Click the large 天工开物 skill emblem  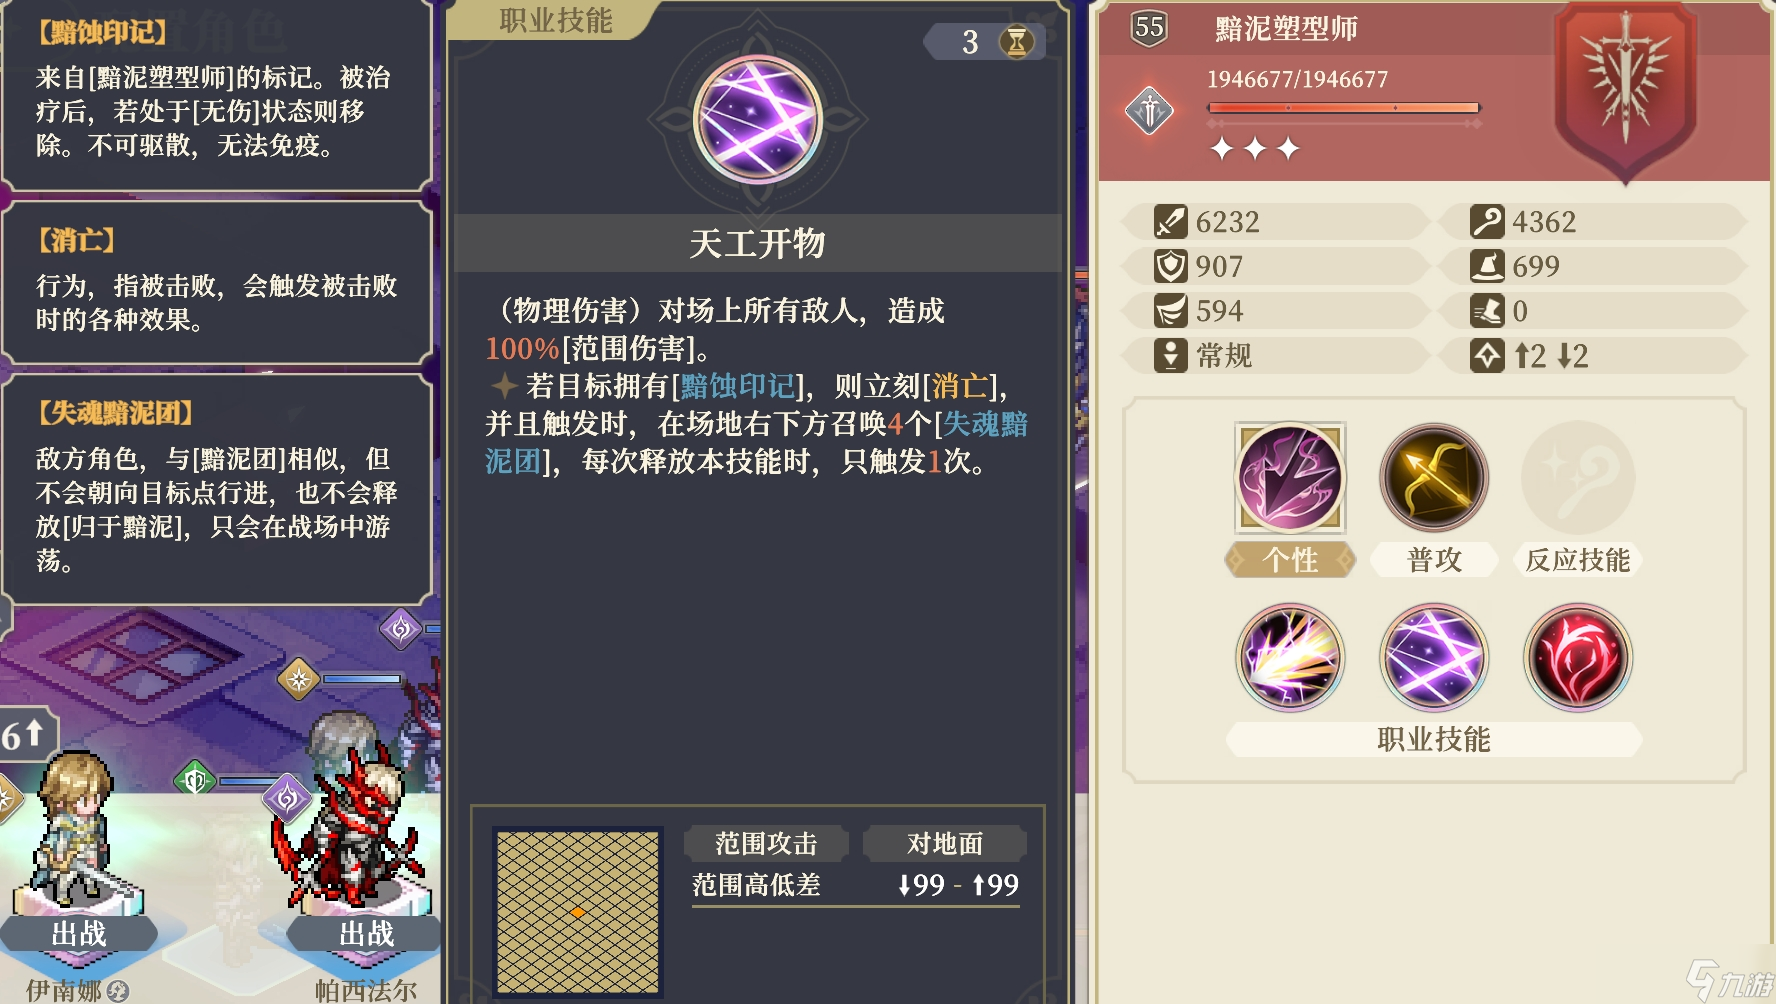coord(758,119)
